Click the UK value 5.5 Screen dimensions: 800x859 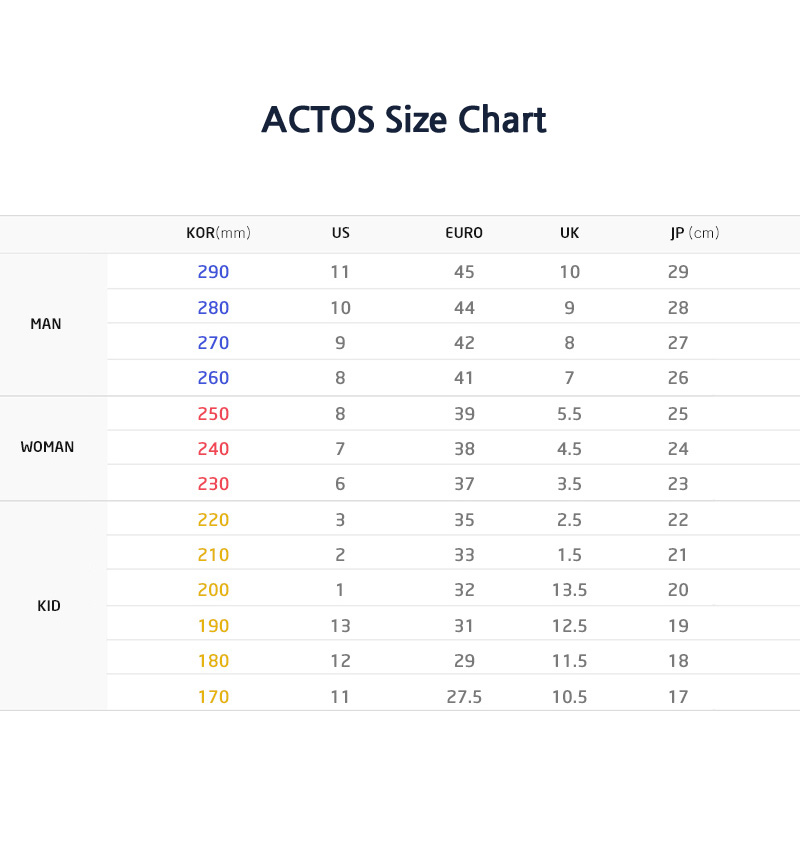(569, 414)
